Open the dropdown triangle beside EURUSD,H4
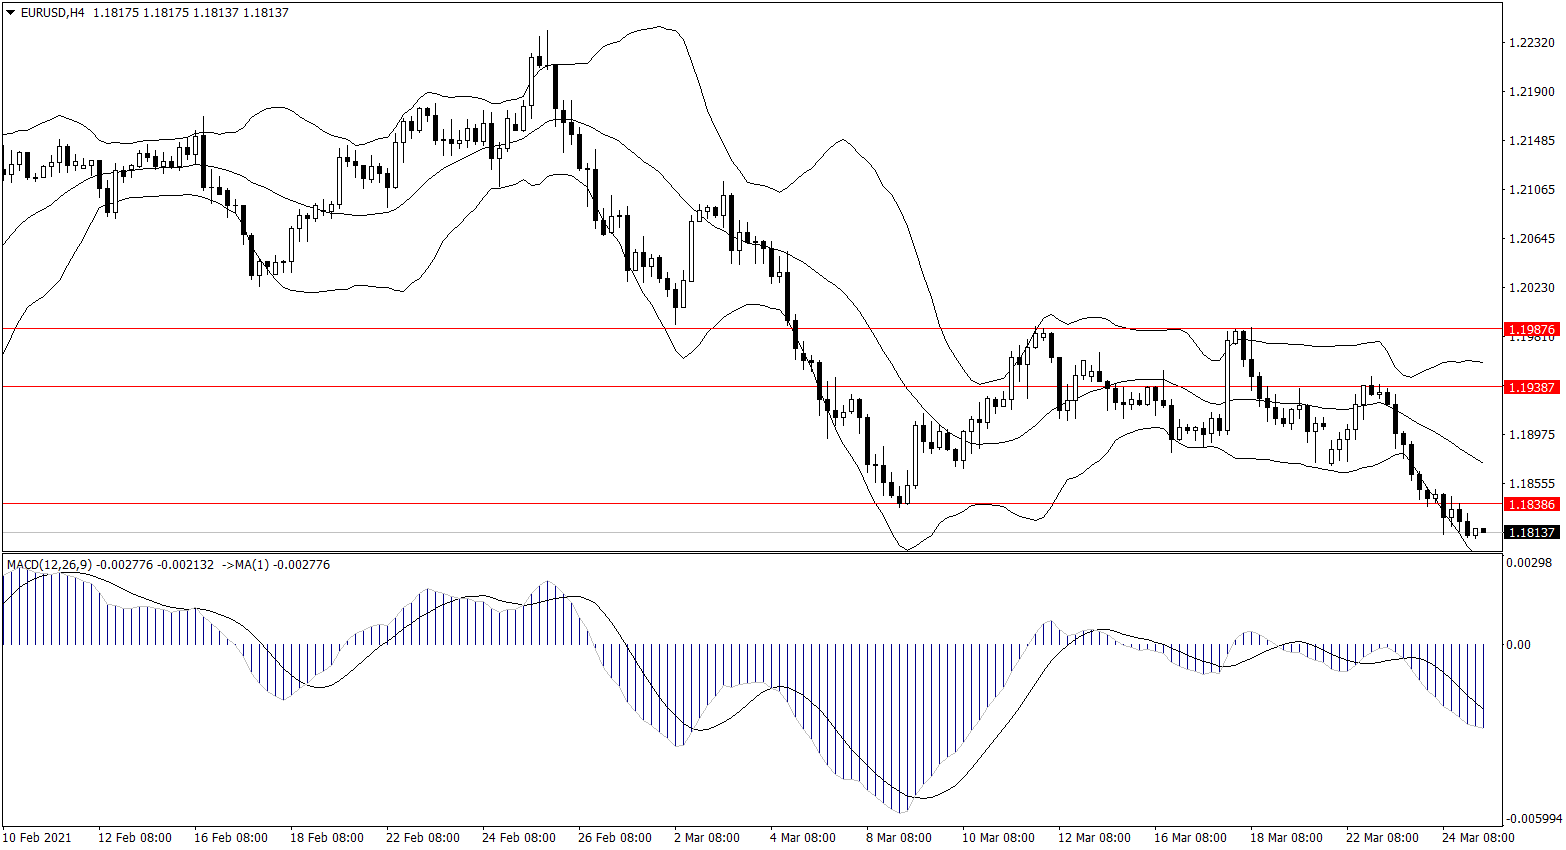The height and width of the screenshot is (850, 1566). coord(11,13)
